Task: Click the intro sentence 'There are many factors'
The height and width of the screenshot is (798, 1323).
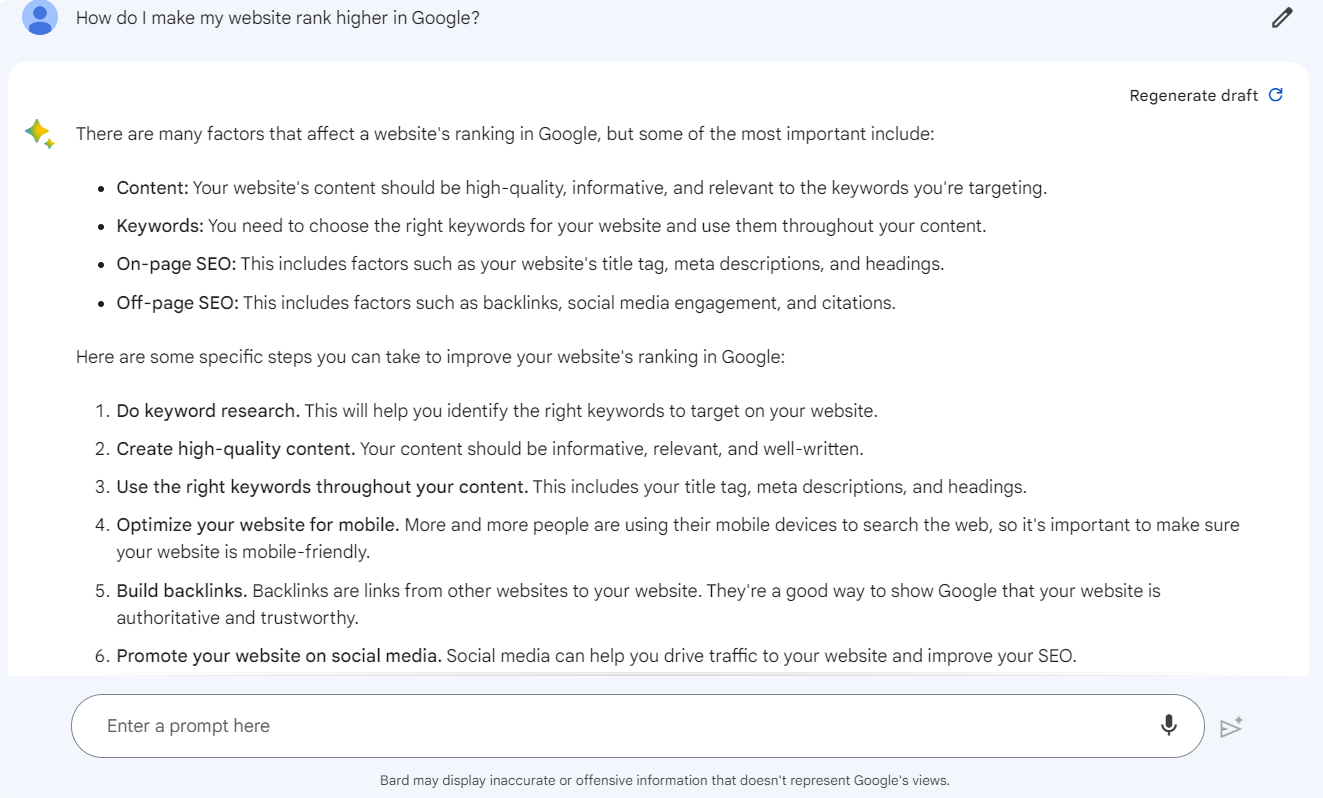Action: click(x=505, y=134)
